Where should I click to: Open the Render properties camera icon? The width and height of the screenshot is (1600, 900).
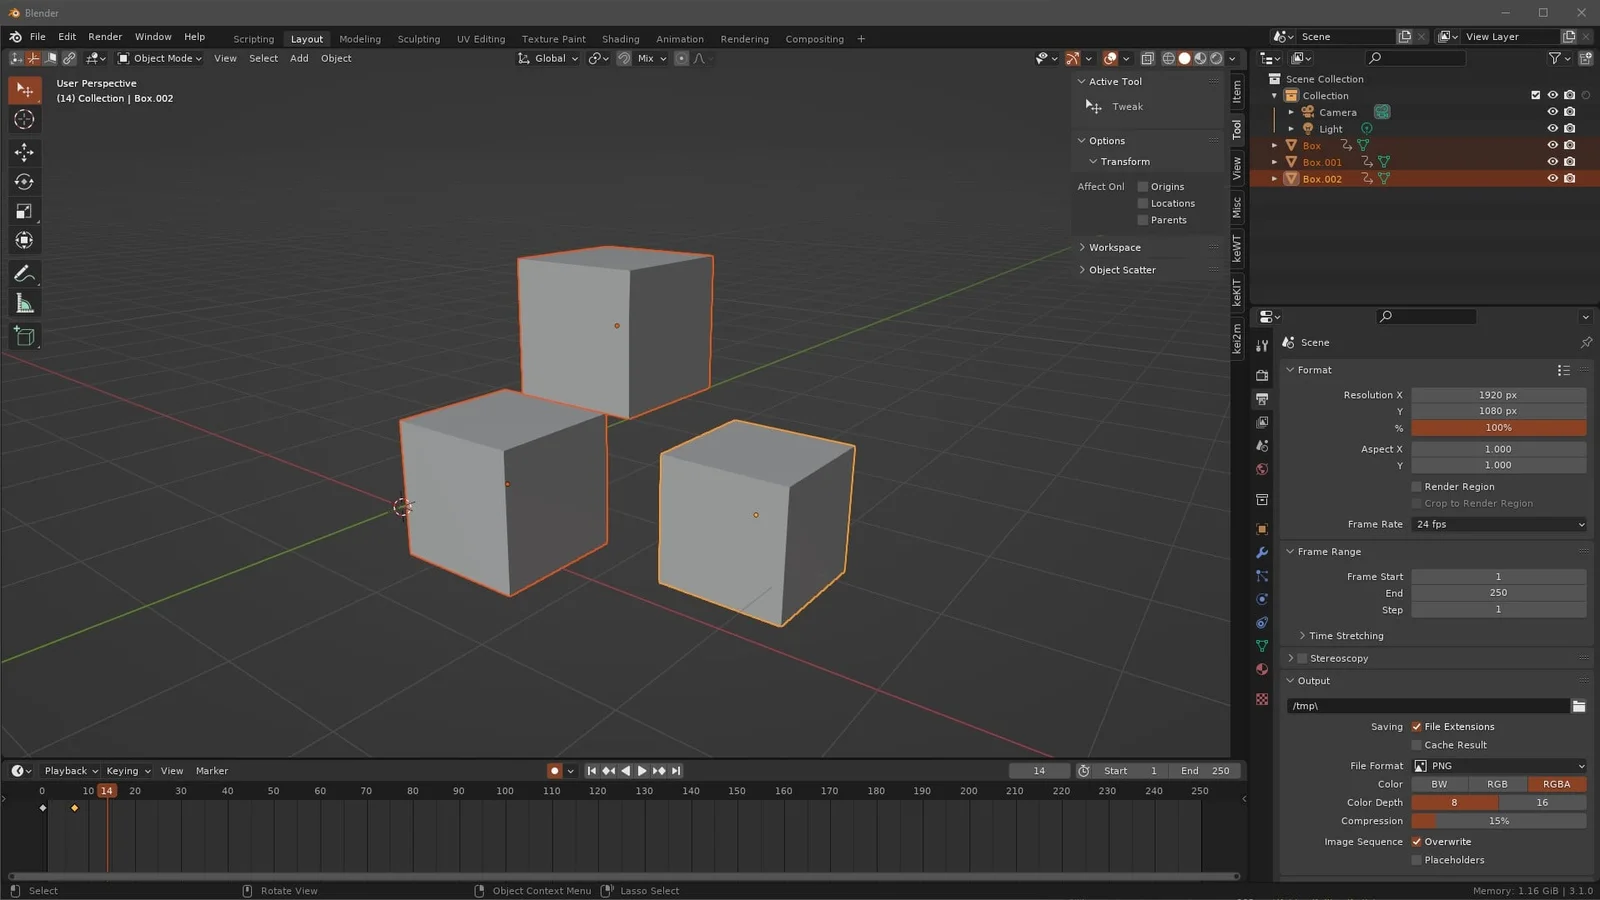[1261, 374]
